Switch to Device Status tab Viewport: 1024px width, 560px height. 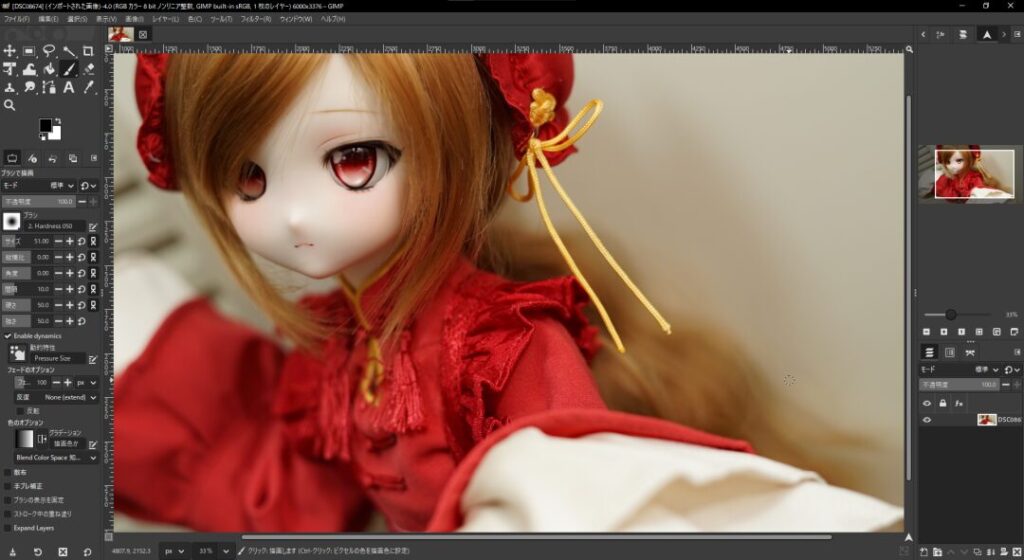tap(32, 158)
